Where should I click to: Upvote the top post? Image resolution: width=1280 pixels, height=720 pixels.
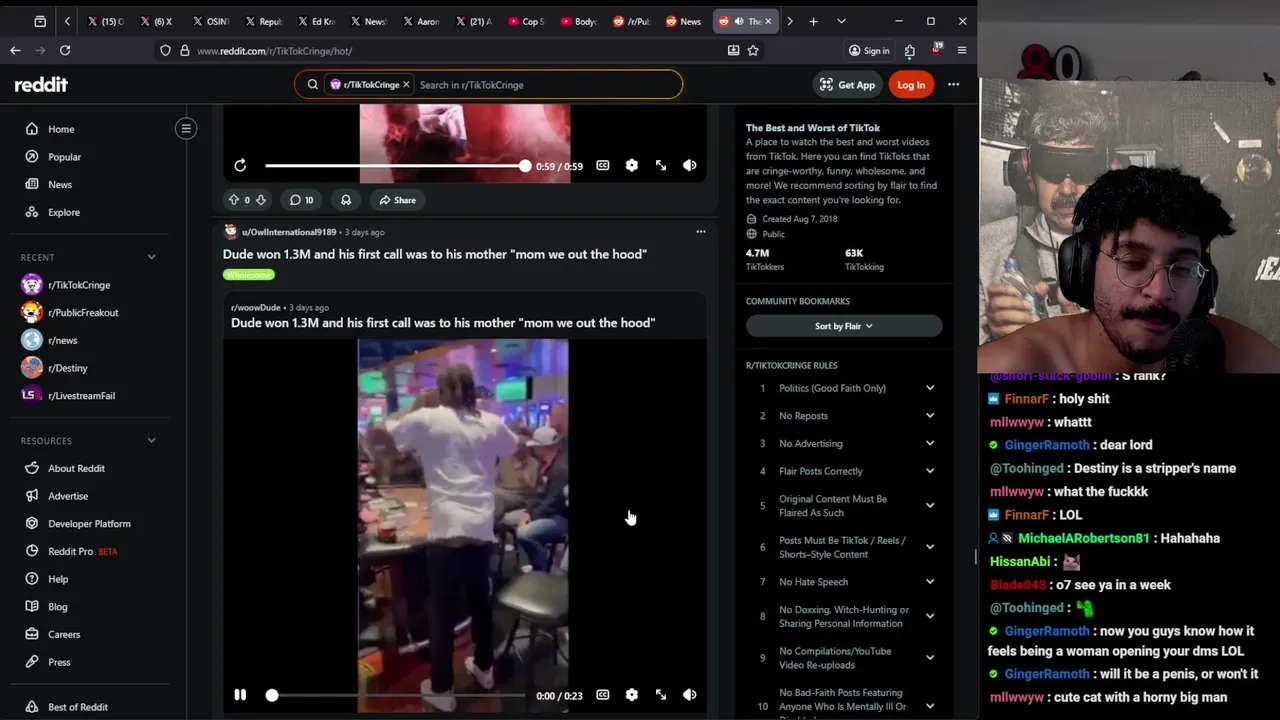pos(234,200)
